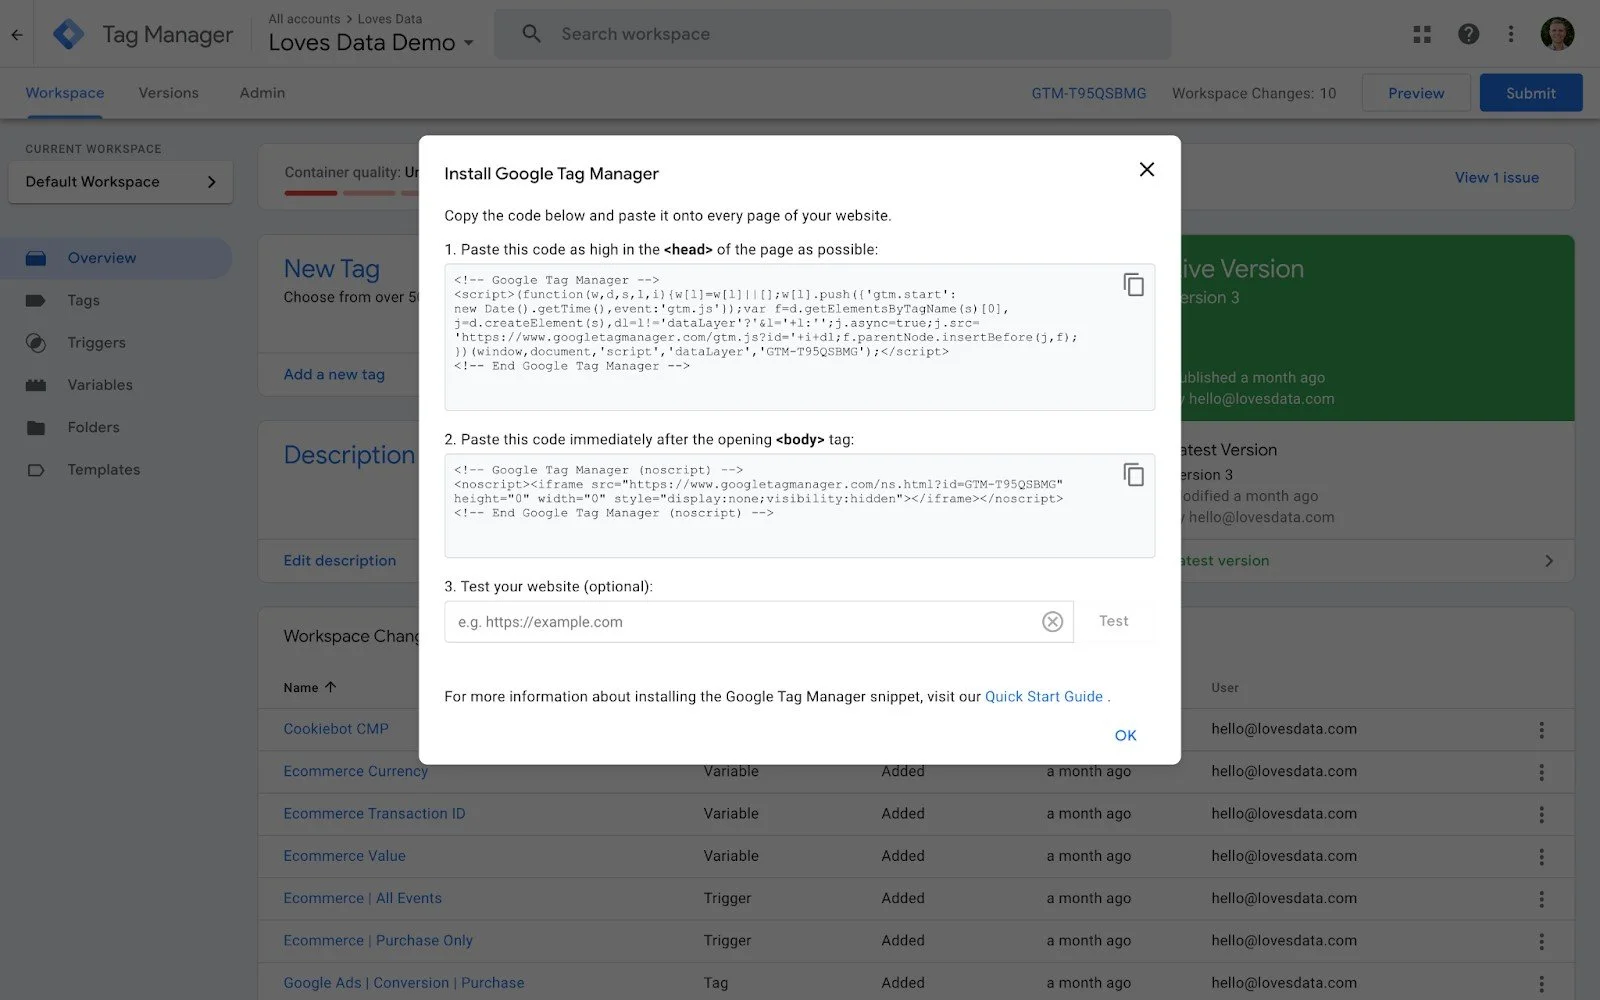Go back using the arrow icon
The width and height of the screenshot is (1600, 1000).
[x=16, y=33]
